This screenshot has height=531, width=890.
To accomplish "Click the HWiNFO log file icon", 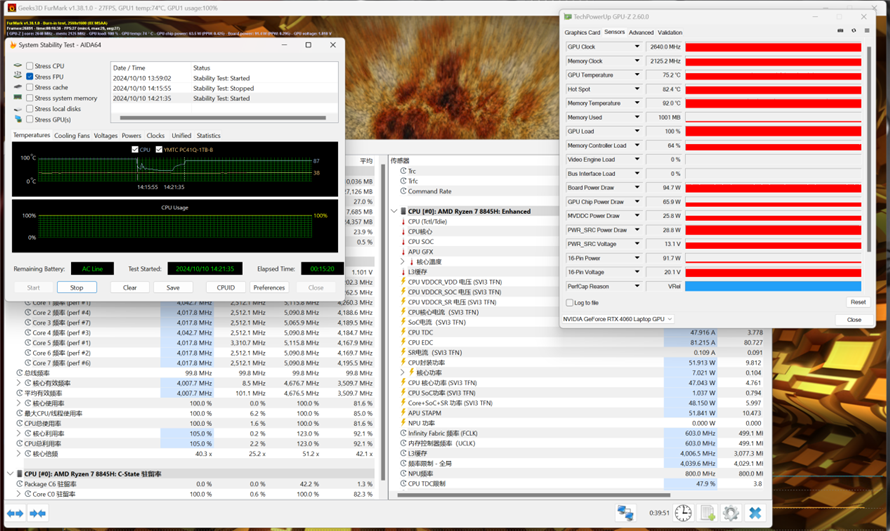I will pos(707,513).
